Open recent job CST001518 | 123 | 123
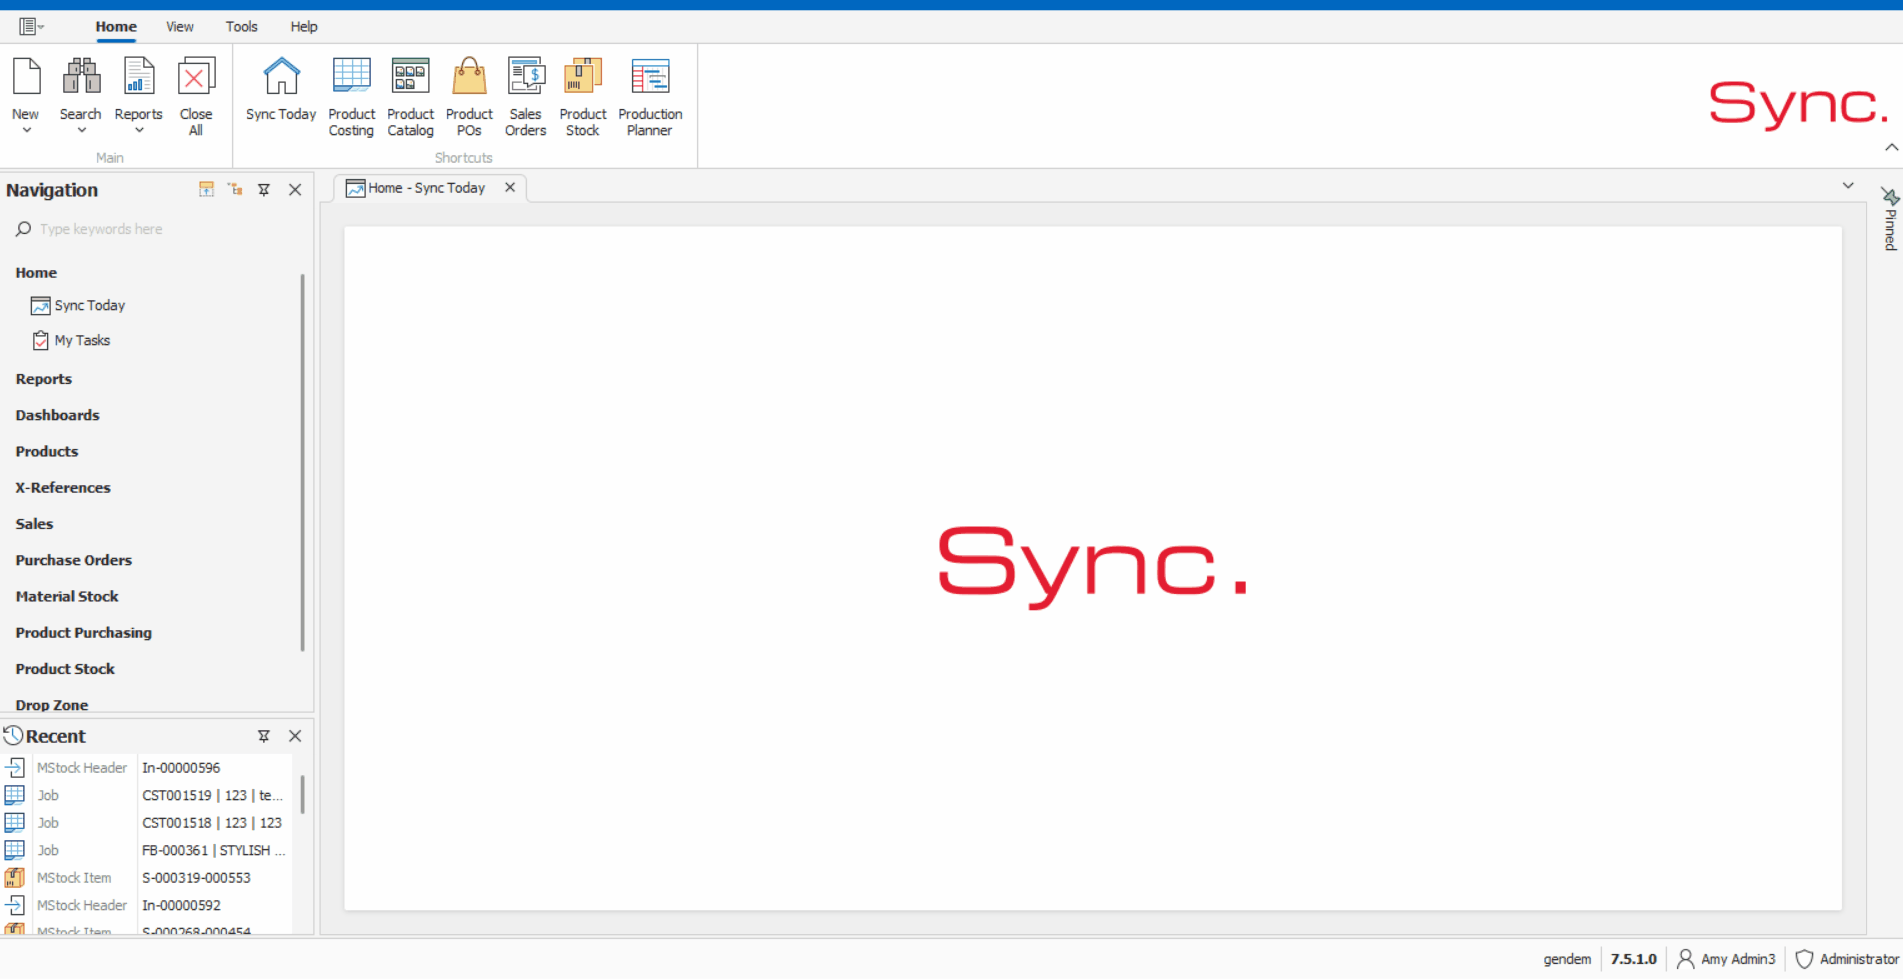Screen dimensions: 1903x979 click(x=212, y=823)
